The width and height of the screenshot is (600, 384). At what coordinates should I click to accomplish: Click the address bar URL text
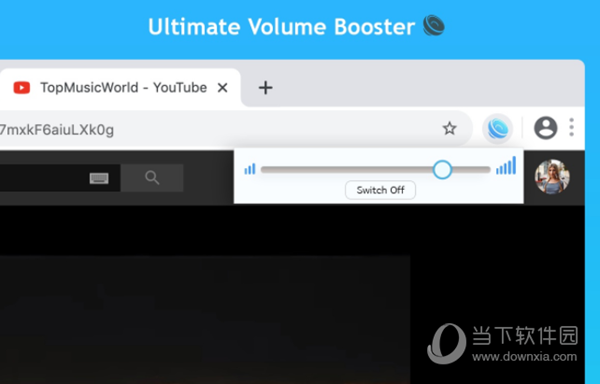tap(57, 130)
